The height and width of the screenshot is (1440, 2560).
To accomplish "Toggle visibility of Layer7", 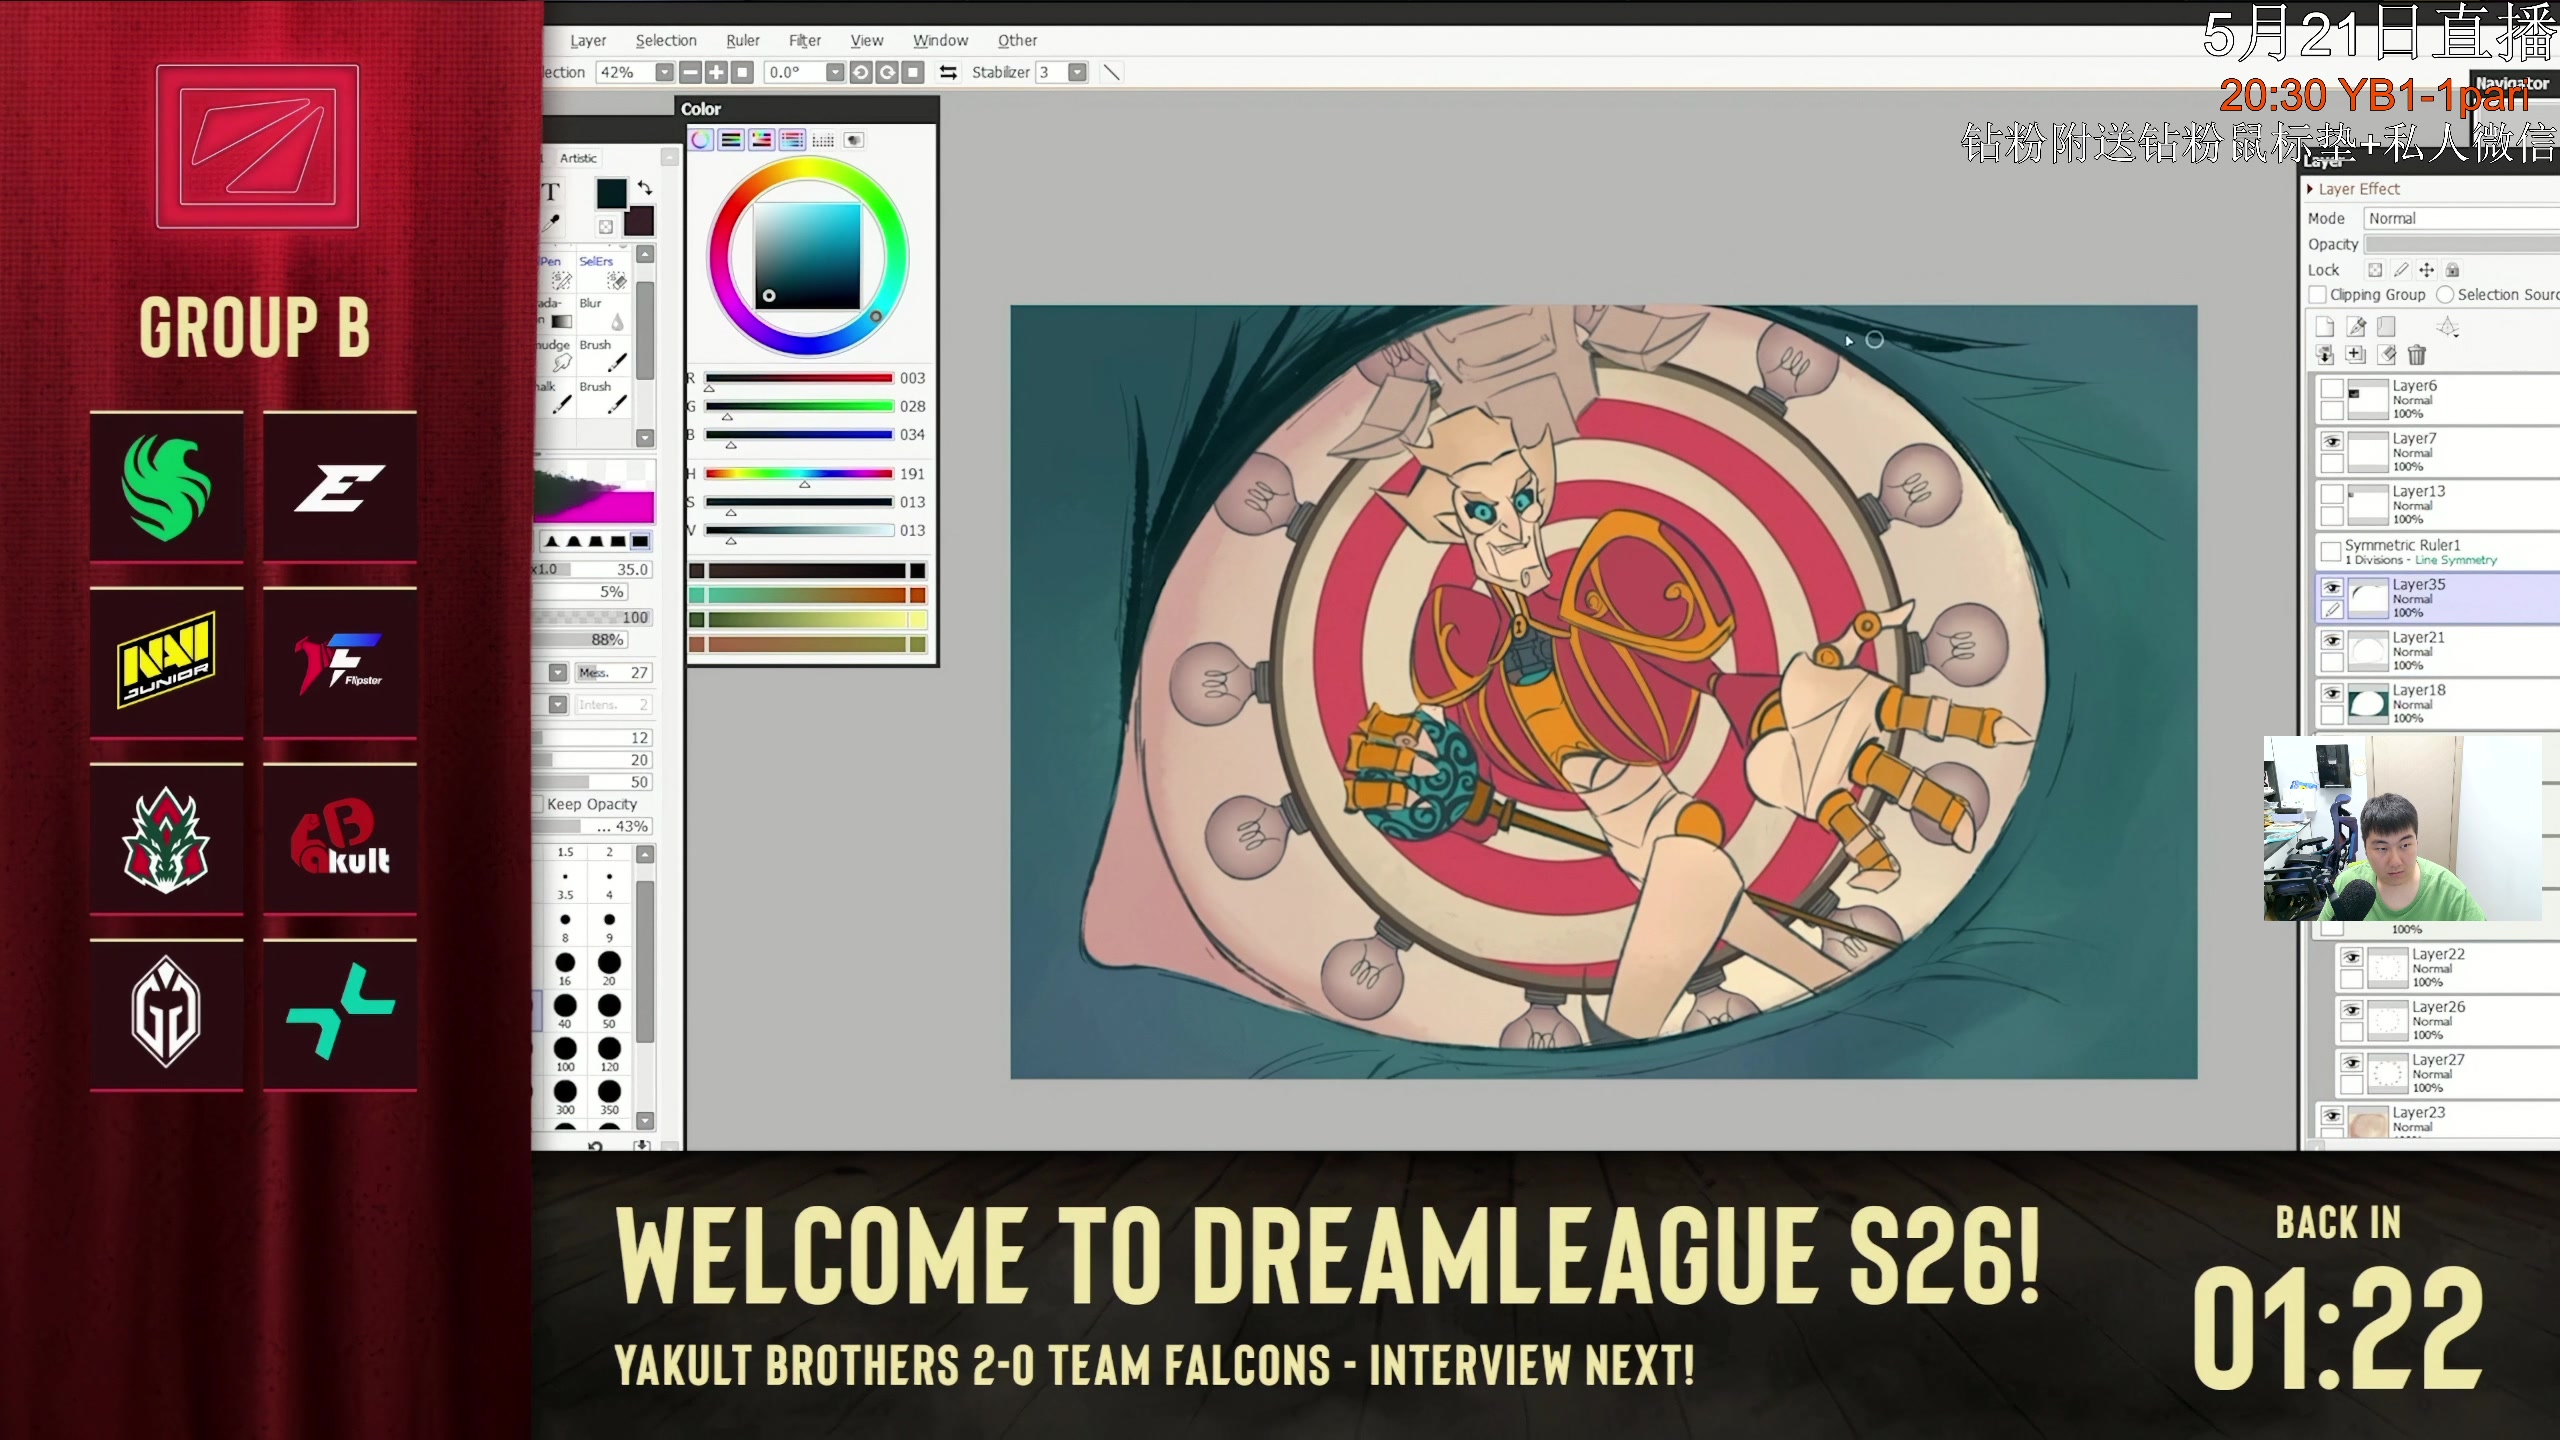I will click(x=2332, y=441).
